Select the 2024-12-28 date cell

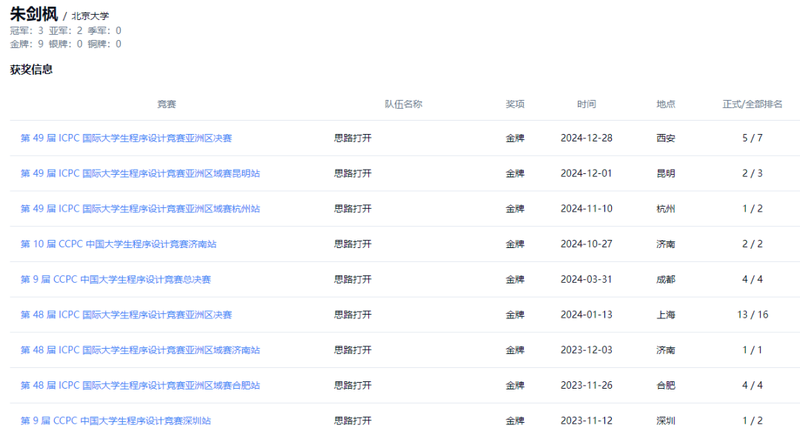coord(586,138)
